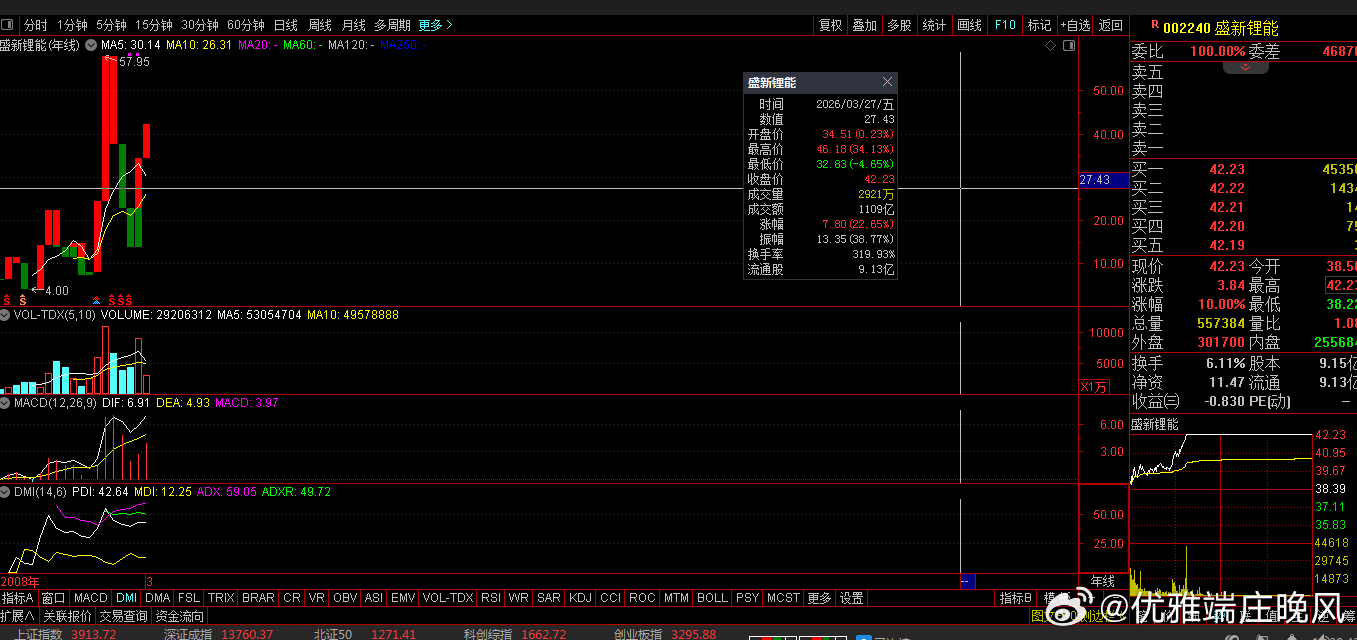The width and height of the screenshot is (1357, 640).
Task: Select the MTM indicator
Action: coord(677,598)
